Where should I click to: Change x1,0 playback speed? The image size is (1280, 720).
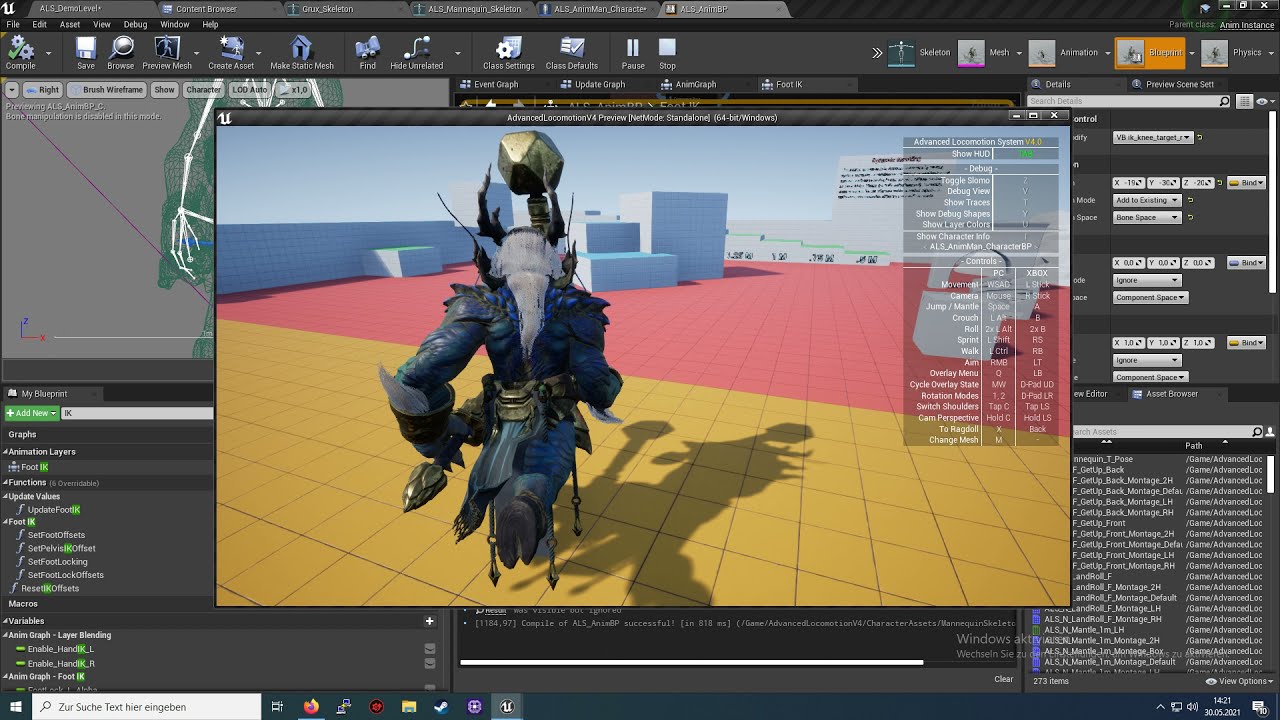tap(293, 90)
